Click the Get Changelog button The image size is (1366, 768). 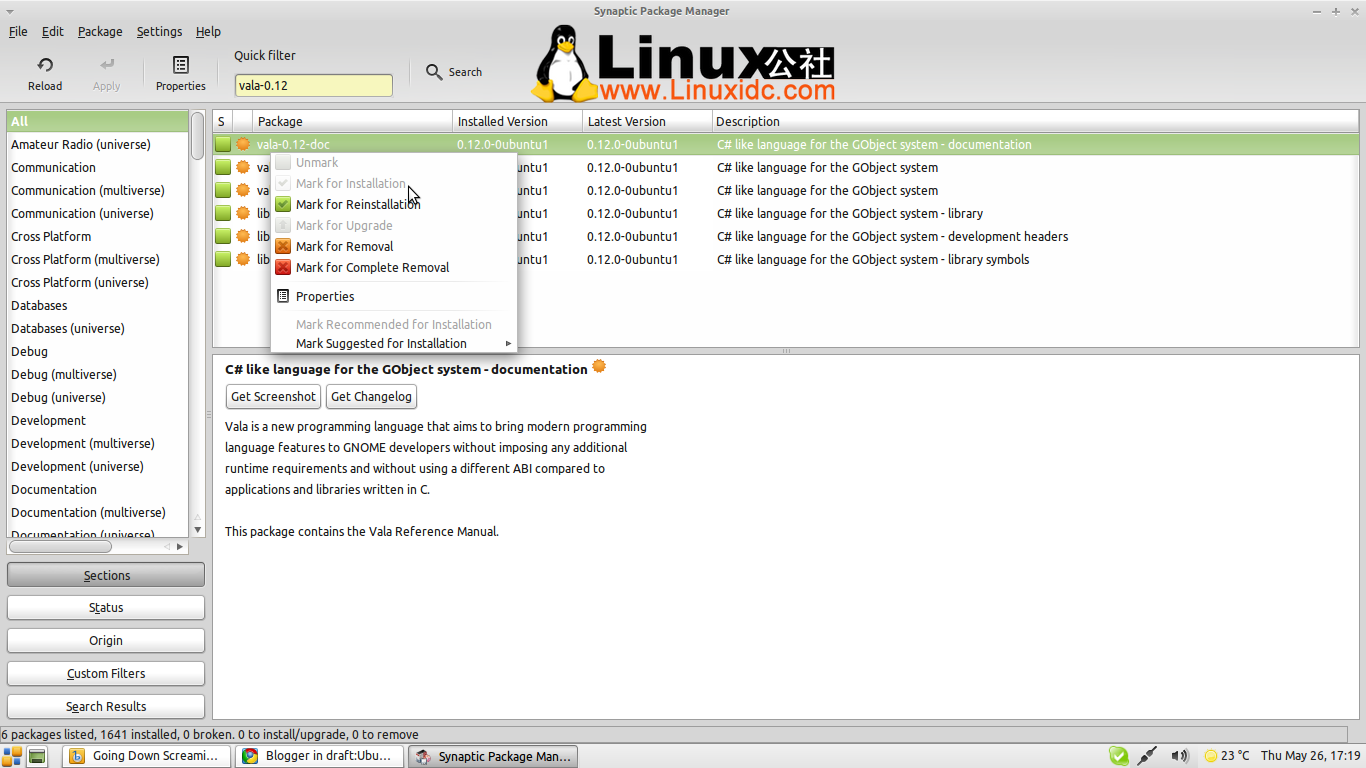pyautogui.click(x=371, y=396)
